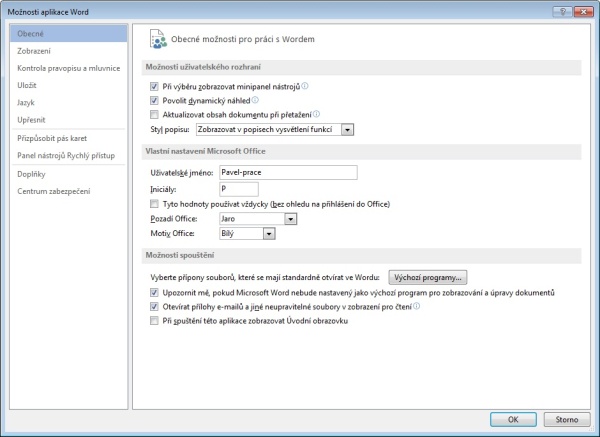Select the Obecné category

point(68,34)
